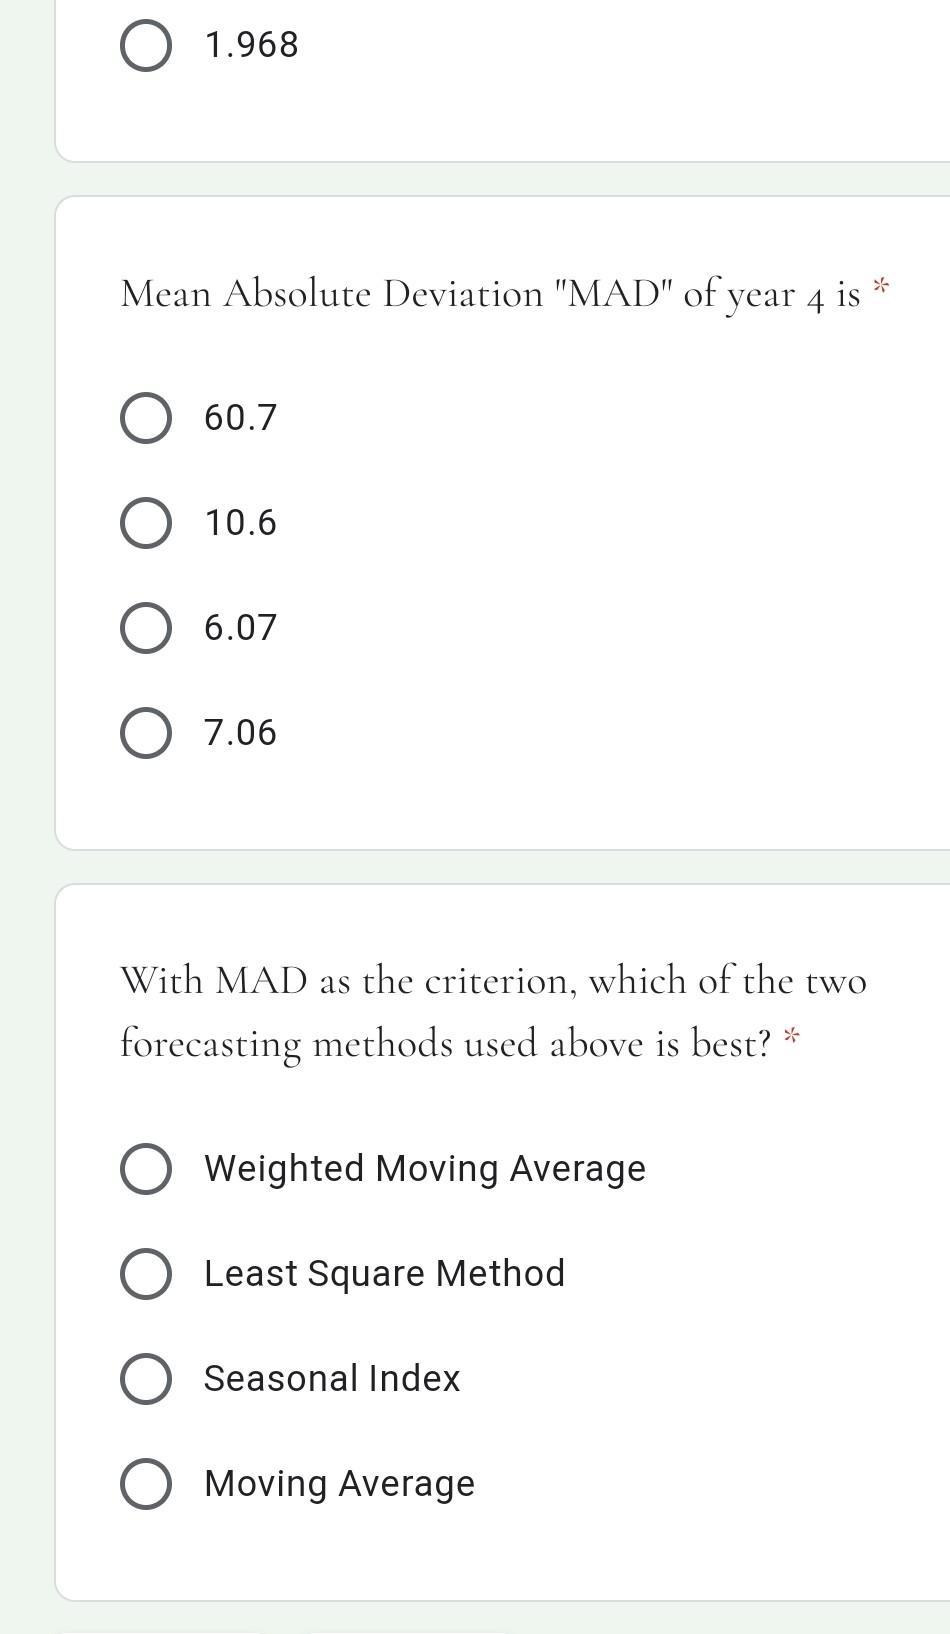Select the 1.968 answer option
Screen dimensions: 950x1634
(x=145, y=42)
